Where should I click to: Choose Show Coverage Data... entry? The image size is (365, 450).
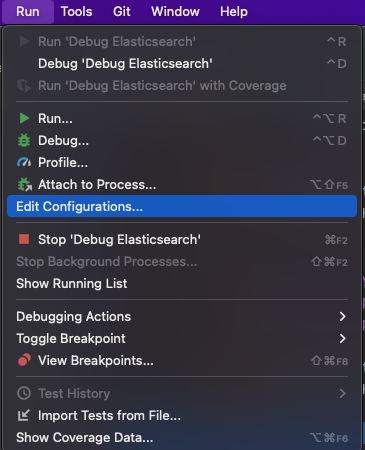coord(182,437)
